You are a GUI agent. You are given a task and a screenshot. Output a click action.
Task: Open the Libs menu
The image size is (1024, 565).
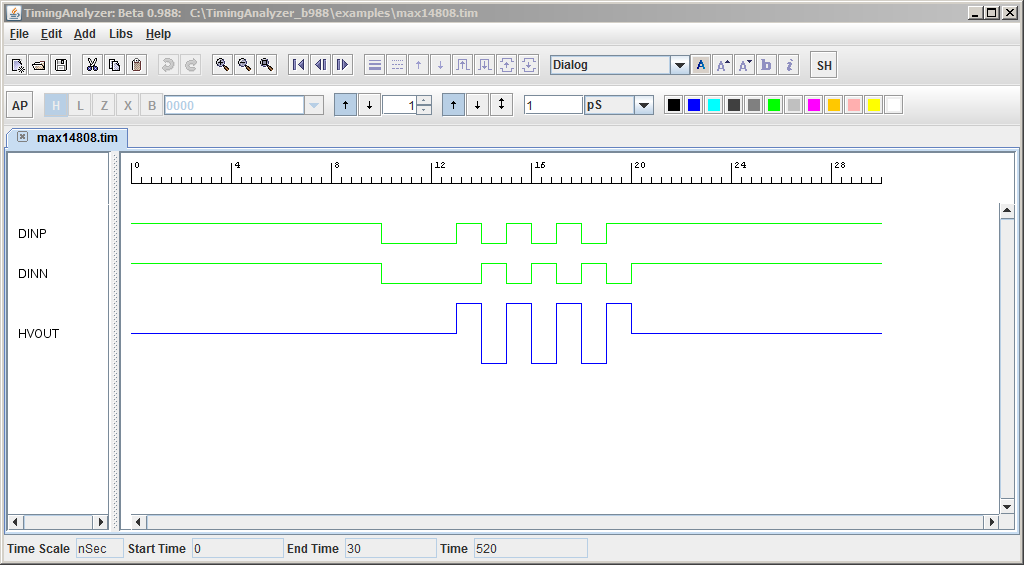(x=121, y=34)
